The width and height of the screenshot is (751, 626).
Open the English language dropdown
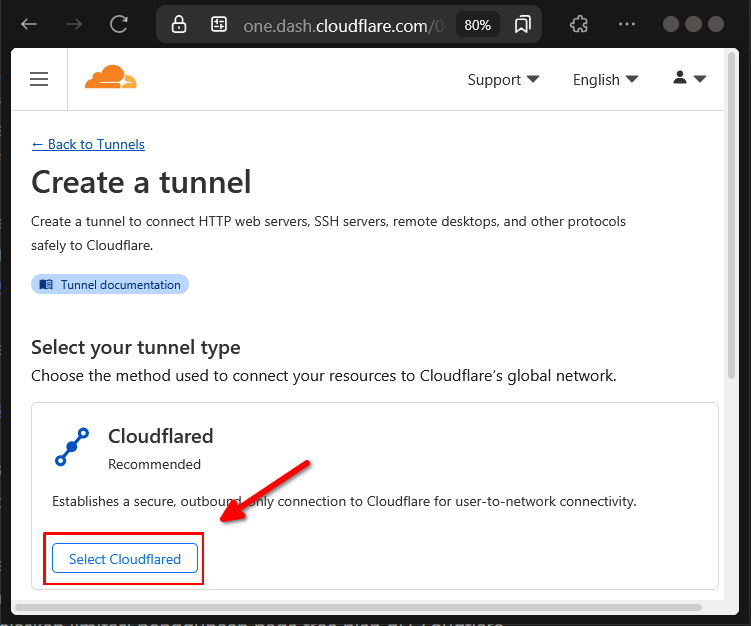point(605,80)
